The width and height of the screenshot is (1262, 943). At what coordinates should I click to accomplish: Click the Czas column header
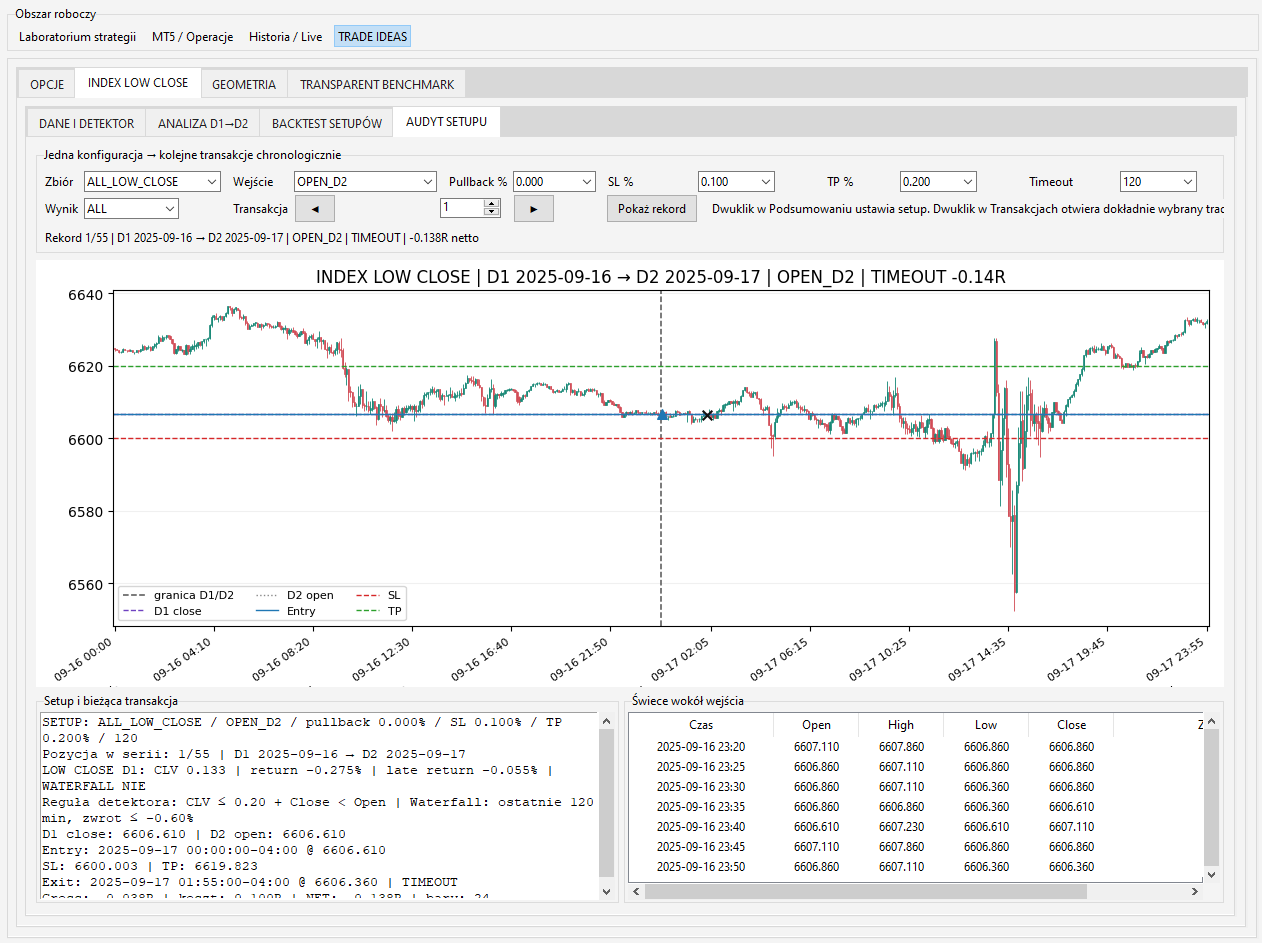click(x=701, y=725)
